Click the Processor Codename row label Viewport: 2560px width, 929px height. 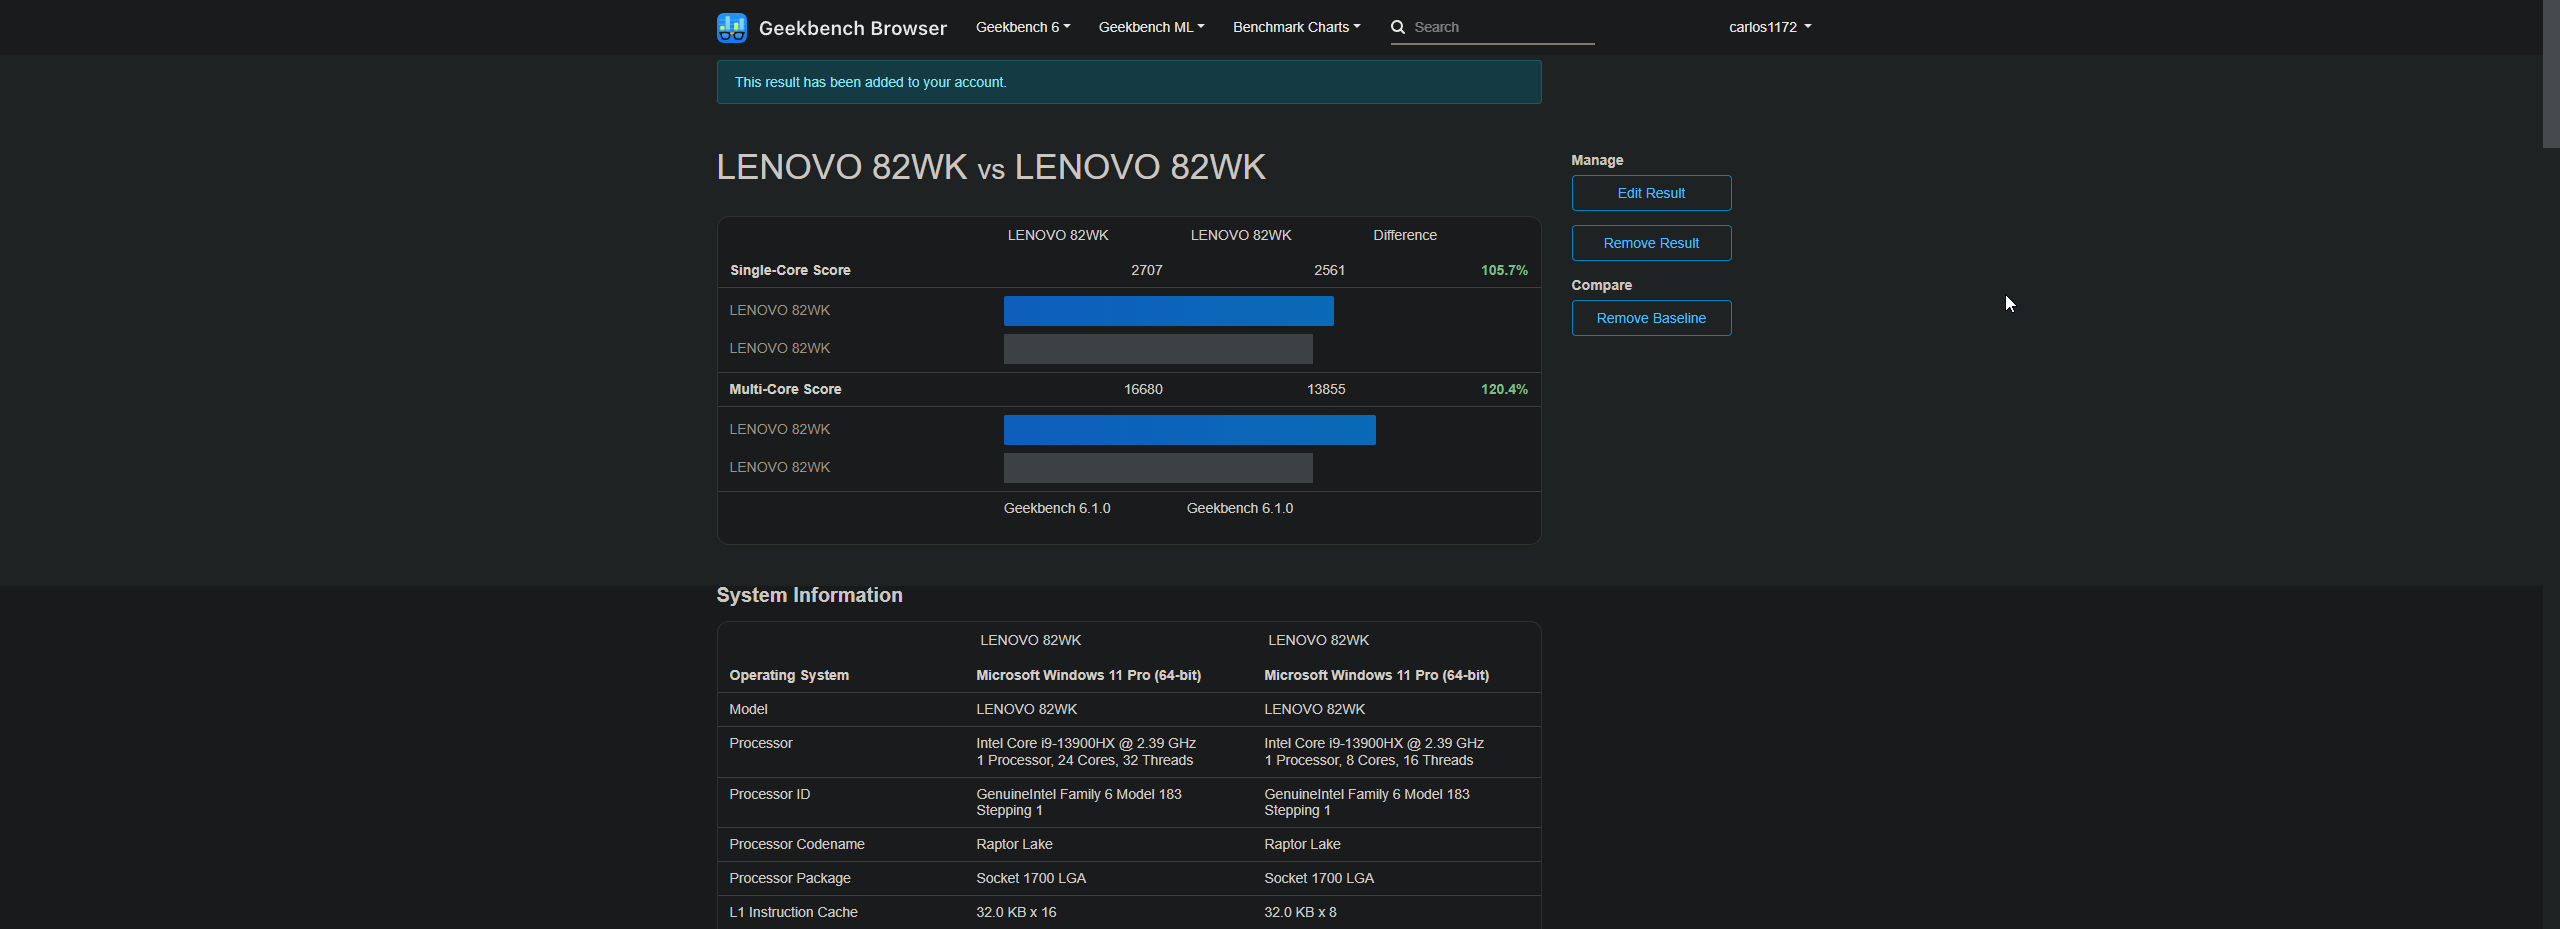click(x=797, y=844)
